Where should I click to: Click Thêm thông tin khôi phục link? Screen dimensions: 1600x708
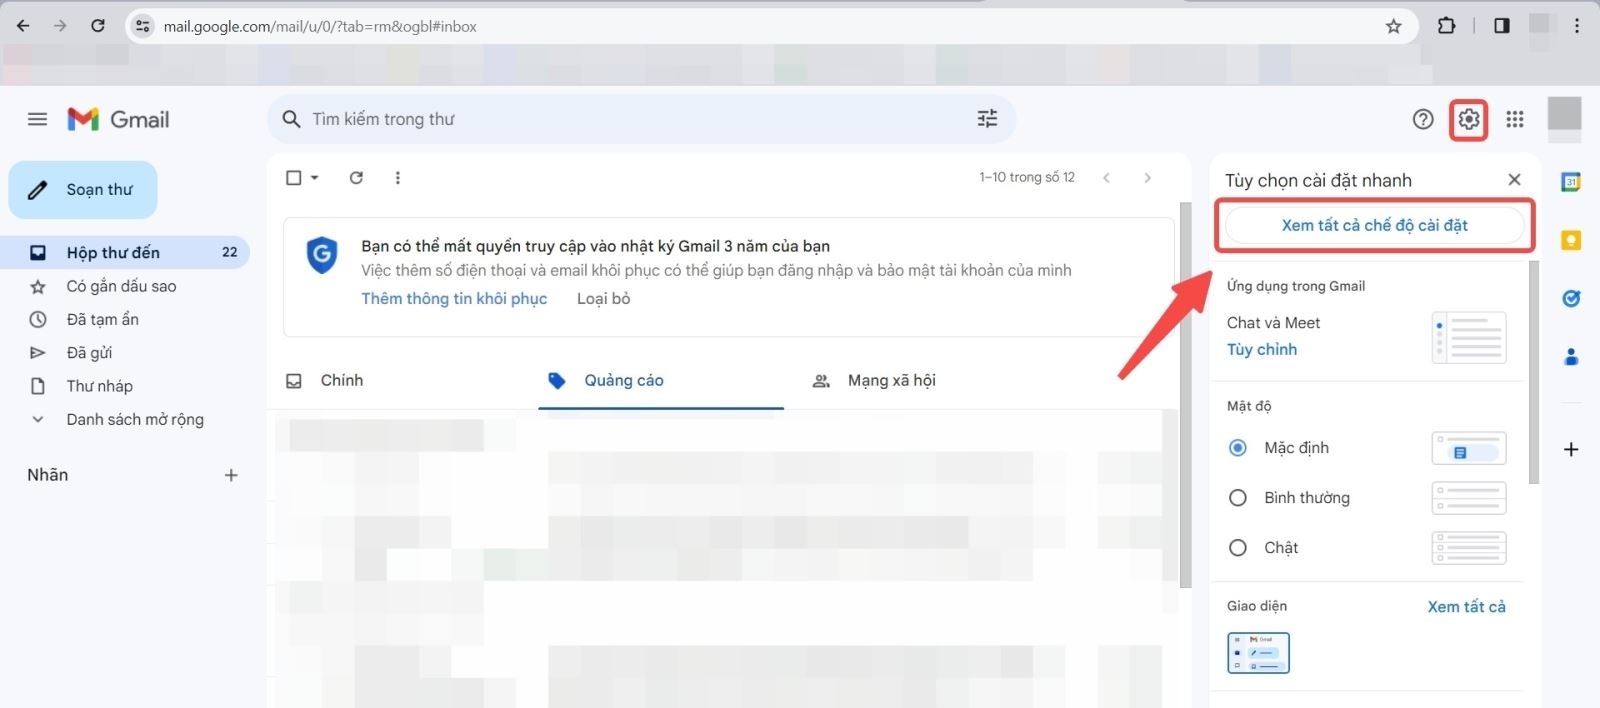coord(454,298)
